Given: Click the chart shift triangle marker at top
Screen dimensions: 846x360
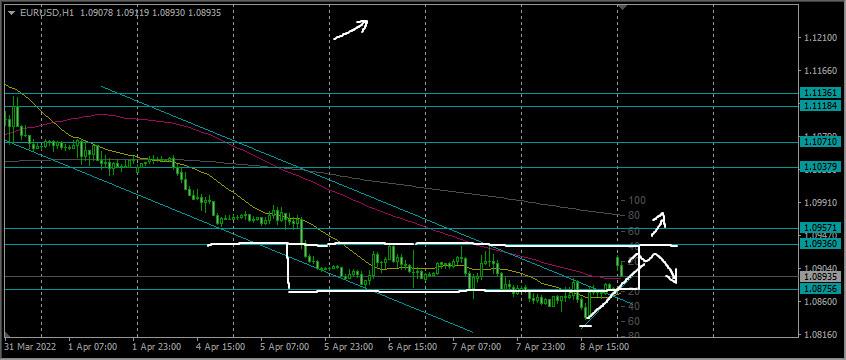Looking at the screenshot, I should tap(622, 6).
